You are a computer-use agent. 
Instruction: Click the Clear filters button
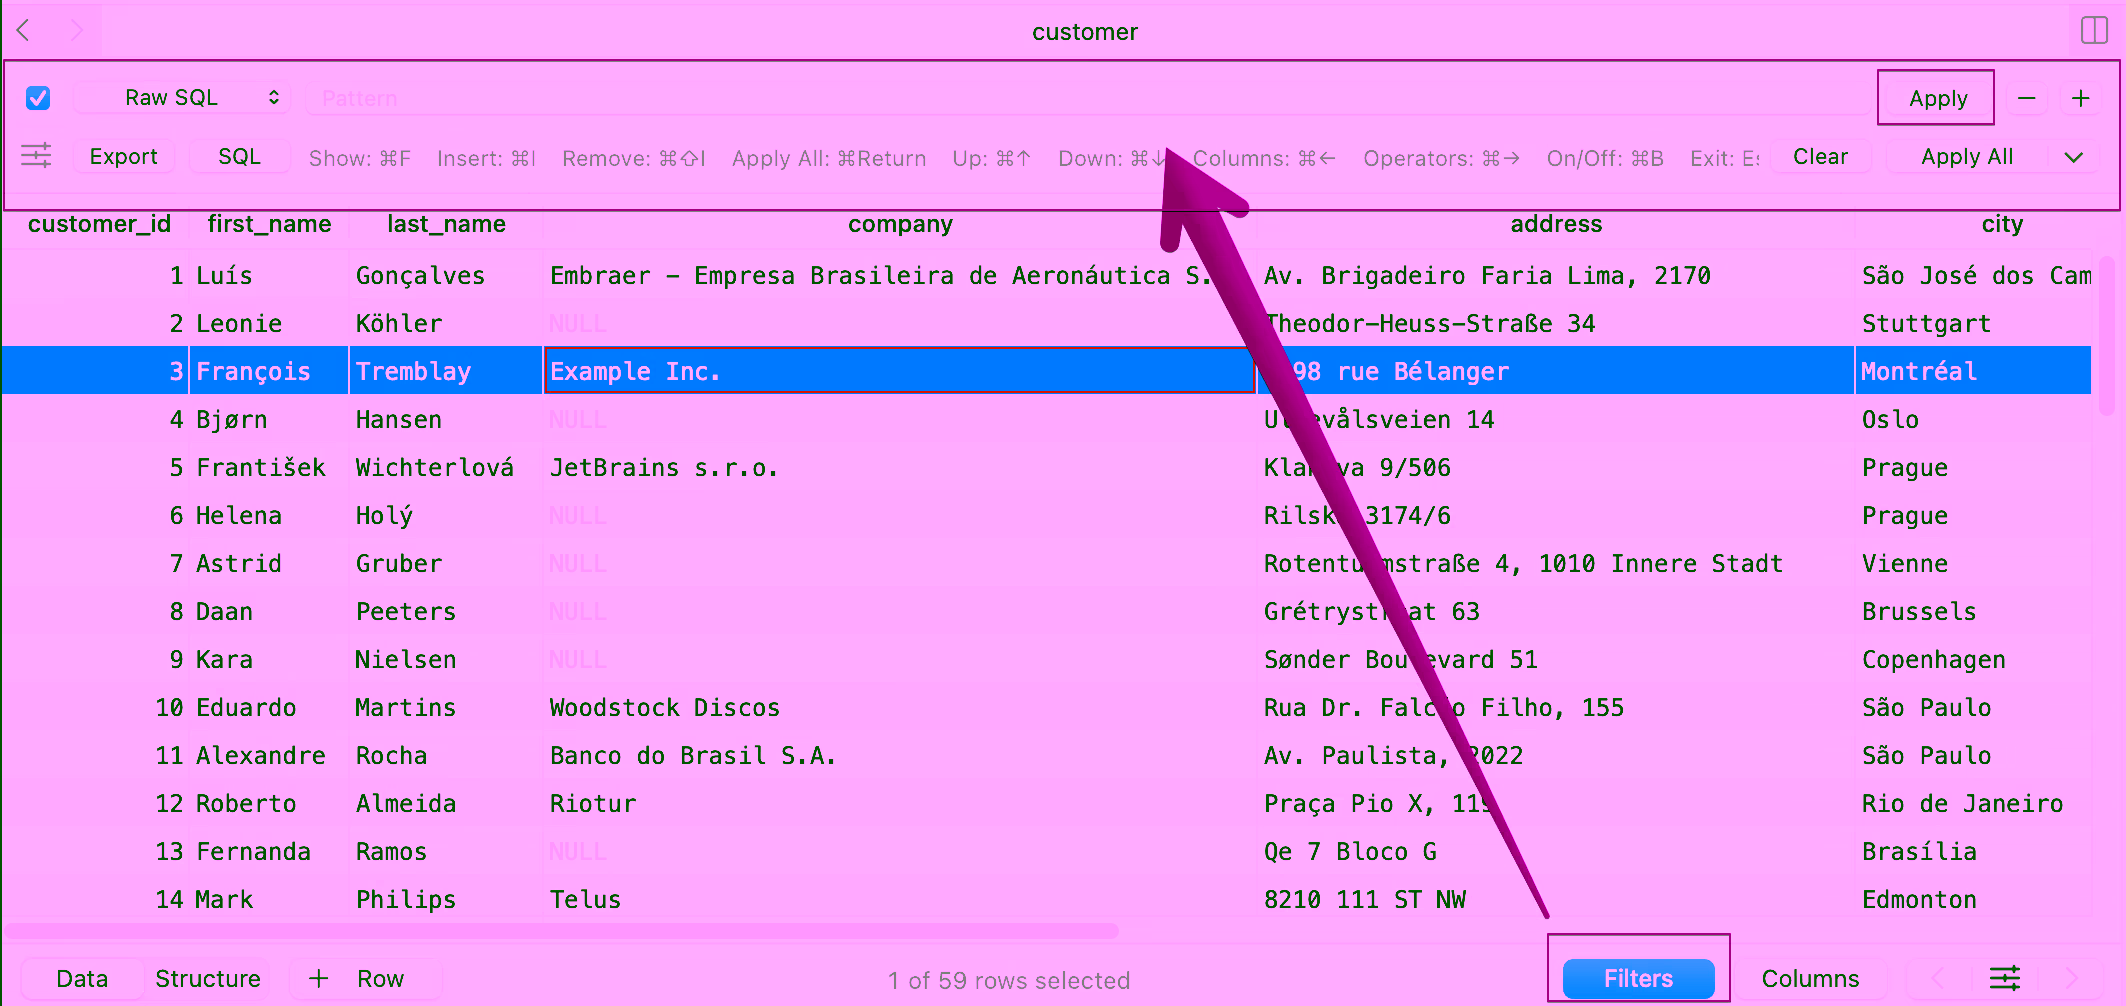pyautogui.click(x=1820, y=157)
